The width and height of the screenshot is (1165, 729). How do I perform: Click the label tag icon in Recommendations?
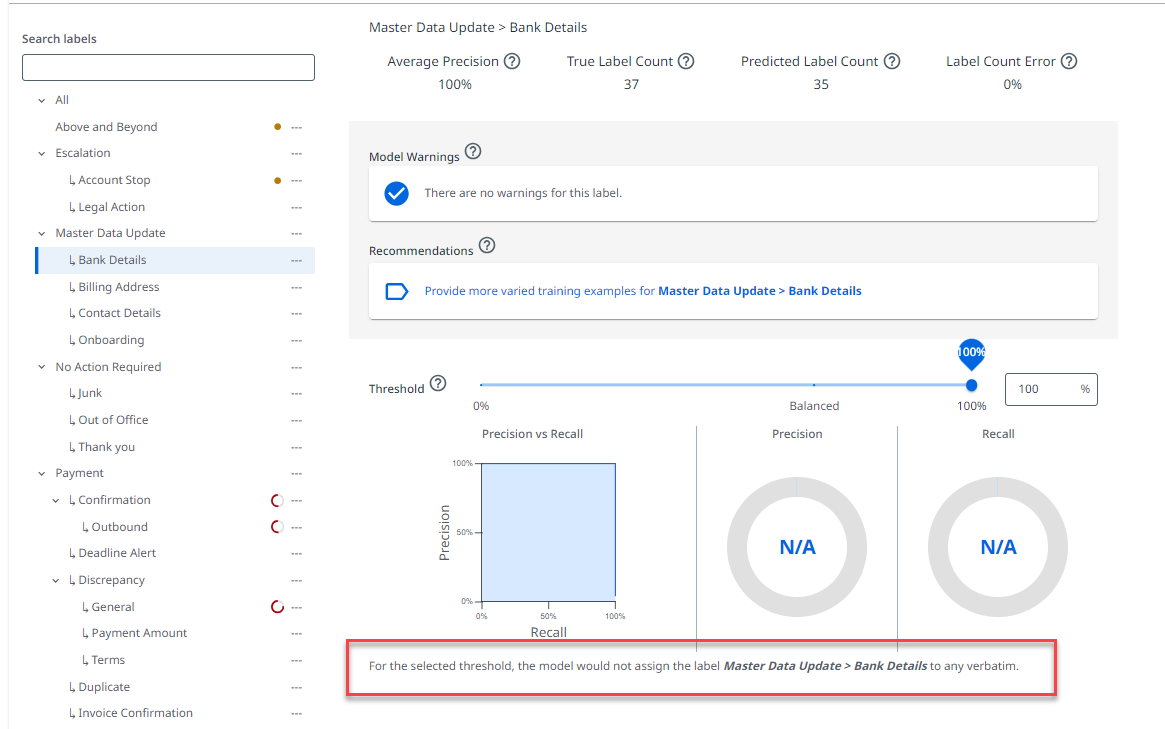click(397, 291)
